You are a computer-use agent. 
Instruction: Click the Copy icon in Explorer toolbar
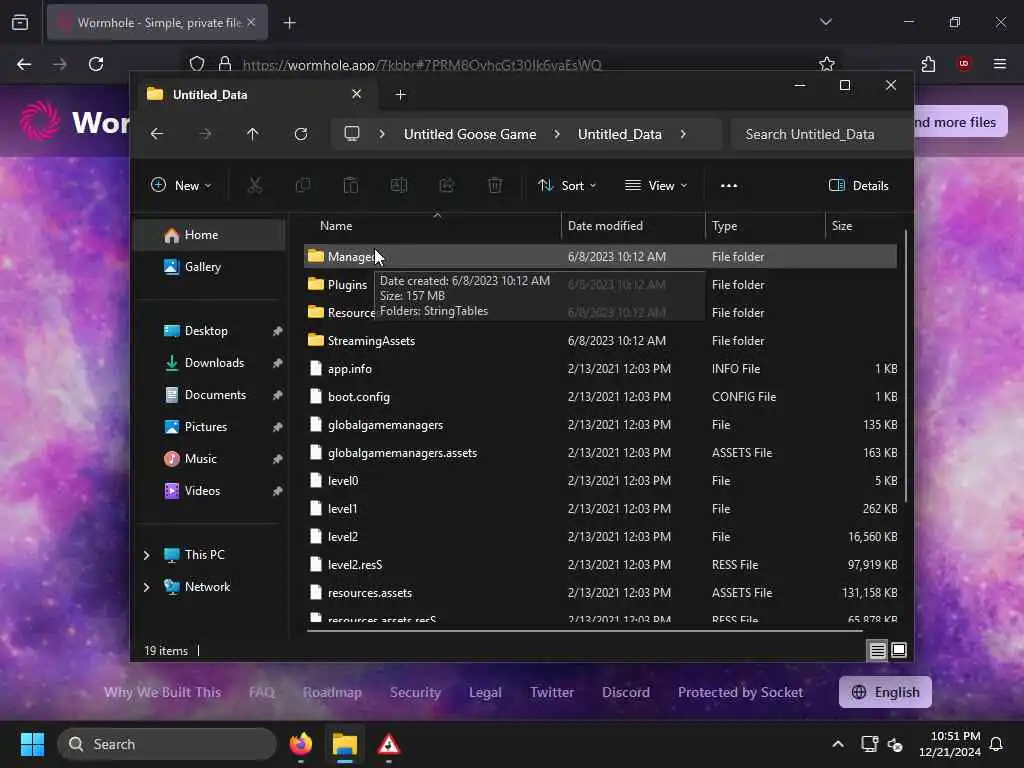pyautogui.click(x=302, y=185)
